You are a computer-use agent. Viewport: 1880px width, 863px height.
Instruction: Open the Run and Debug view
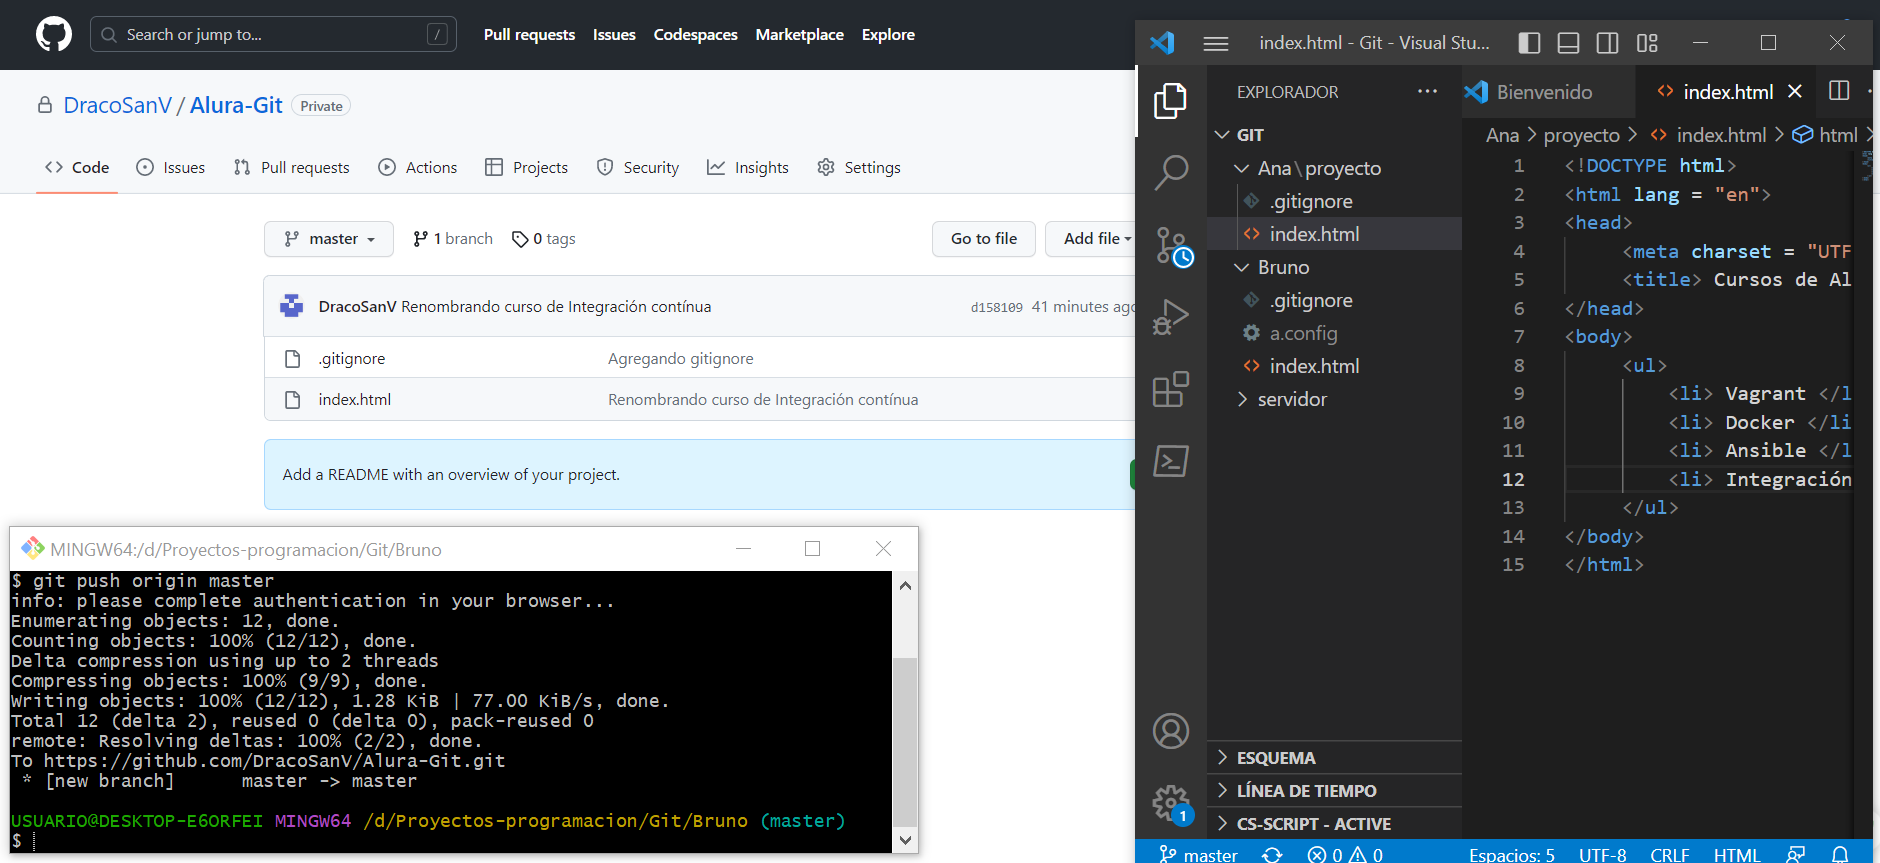point(1170,317)
